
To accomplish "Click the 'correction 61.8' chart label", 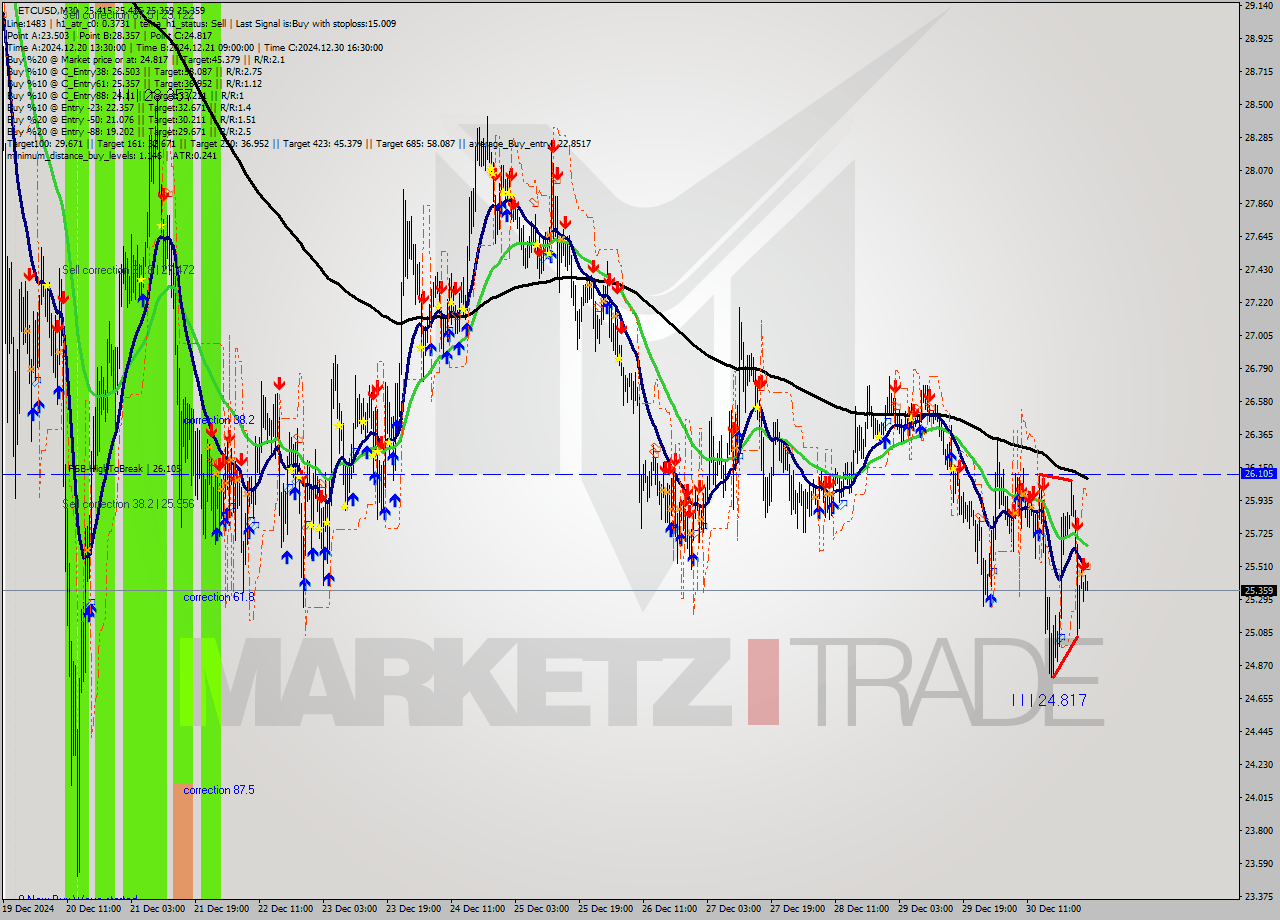I will click(x=218, y=597).
